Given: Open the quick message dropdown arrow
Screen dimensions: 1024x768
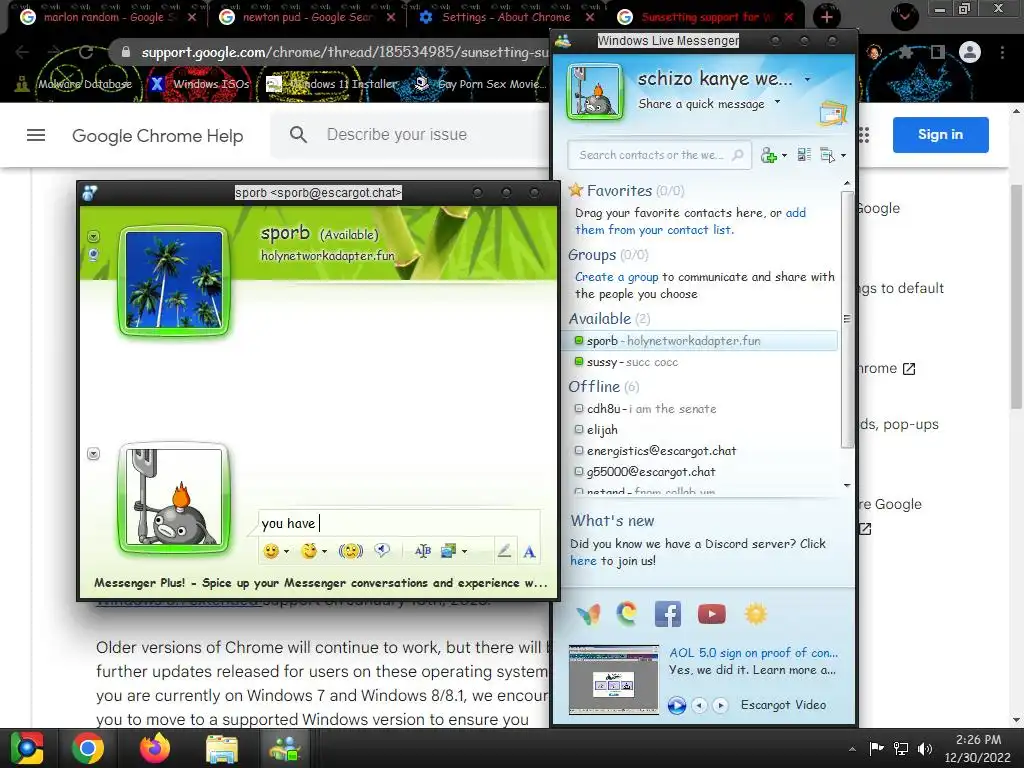Looking at the screenshot, I should [x=777, y=102].
